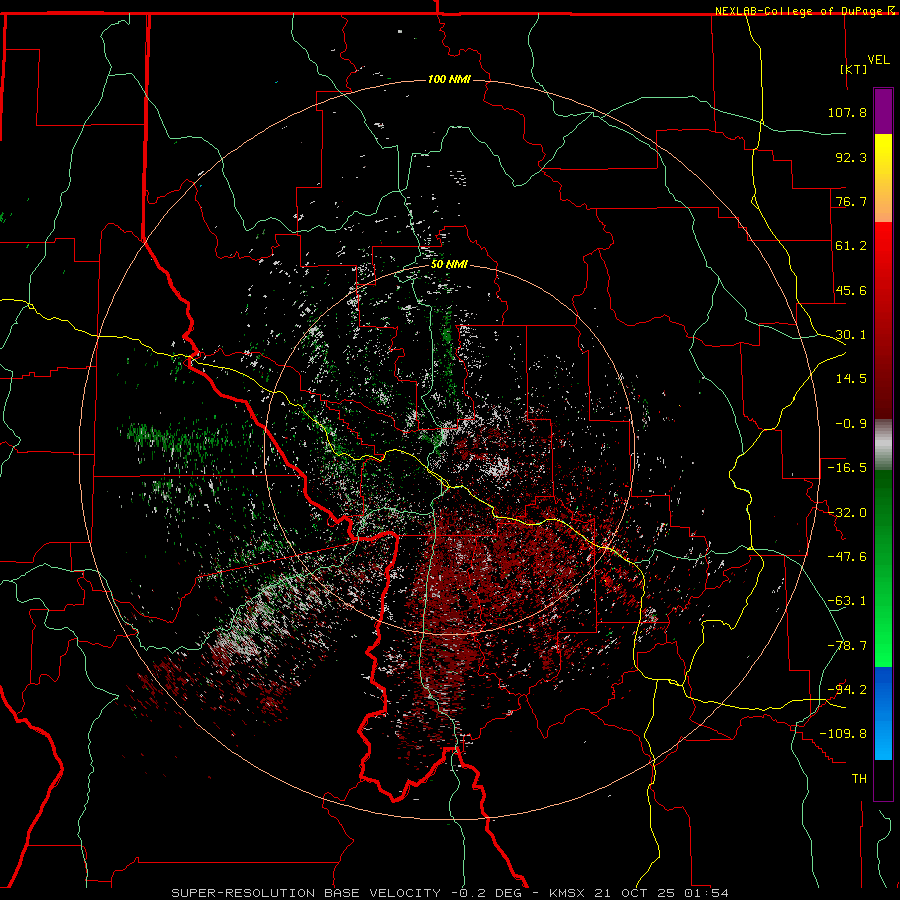Click the -32.0 velocity scale value
900x900 pixels.
tap(847, 513)
